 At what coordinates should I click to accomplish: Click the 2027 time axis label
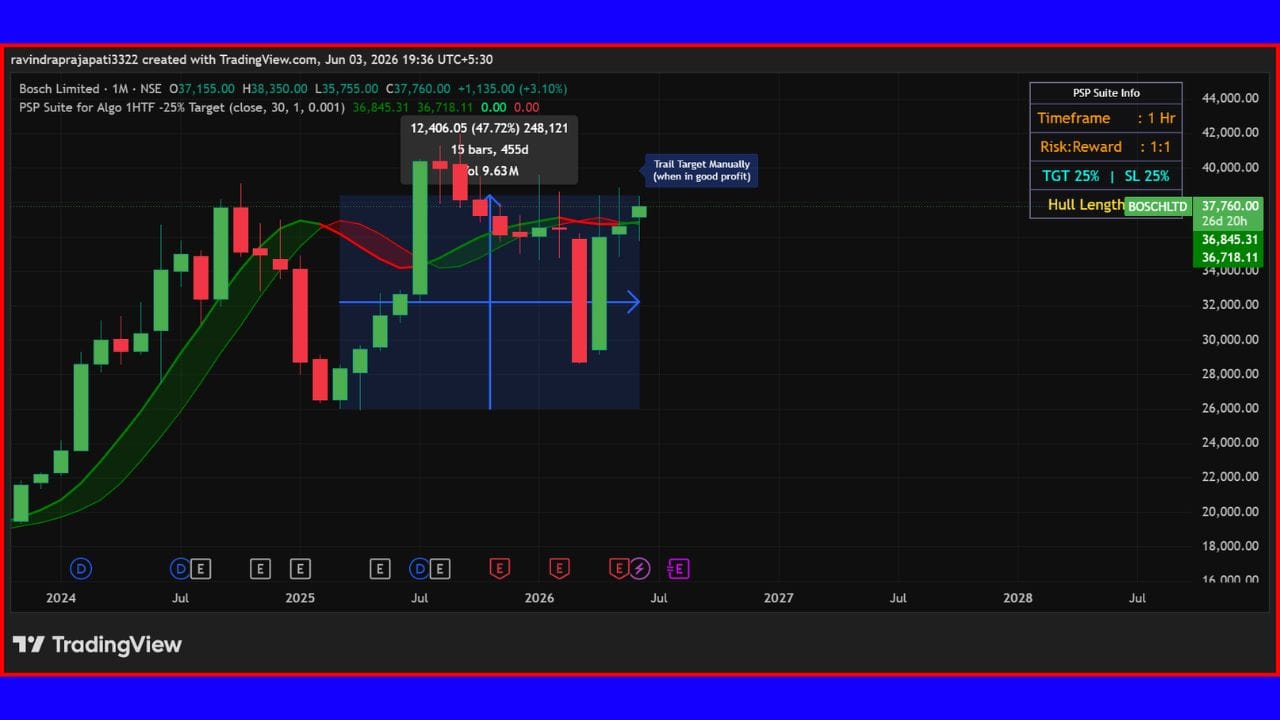pyautogui.click(x=778, y=598)
